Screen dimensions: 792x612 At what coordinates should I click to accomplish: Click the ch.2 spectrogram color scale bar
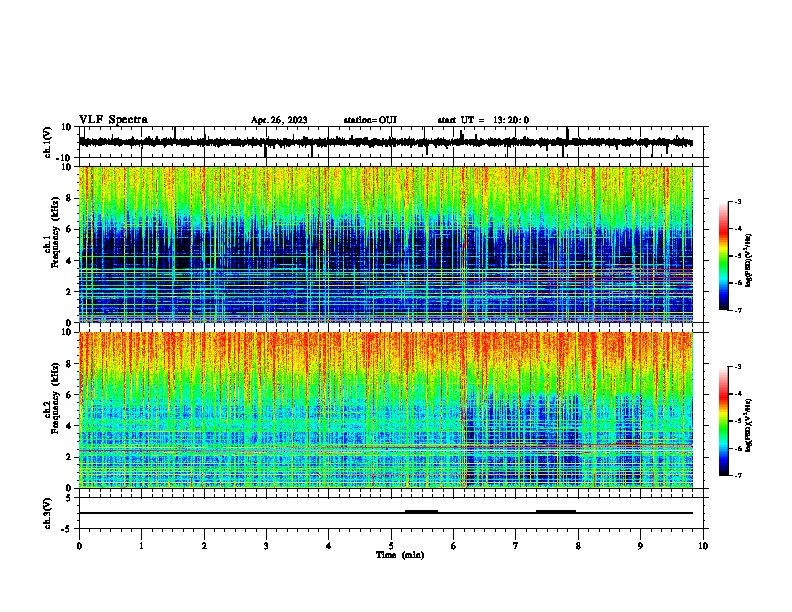click(x=724, y=421)
